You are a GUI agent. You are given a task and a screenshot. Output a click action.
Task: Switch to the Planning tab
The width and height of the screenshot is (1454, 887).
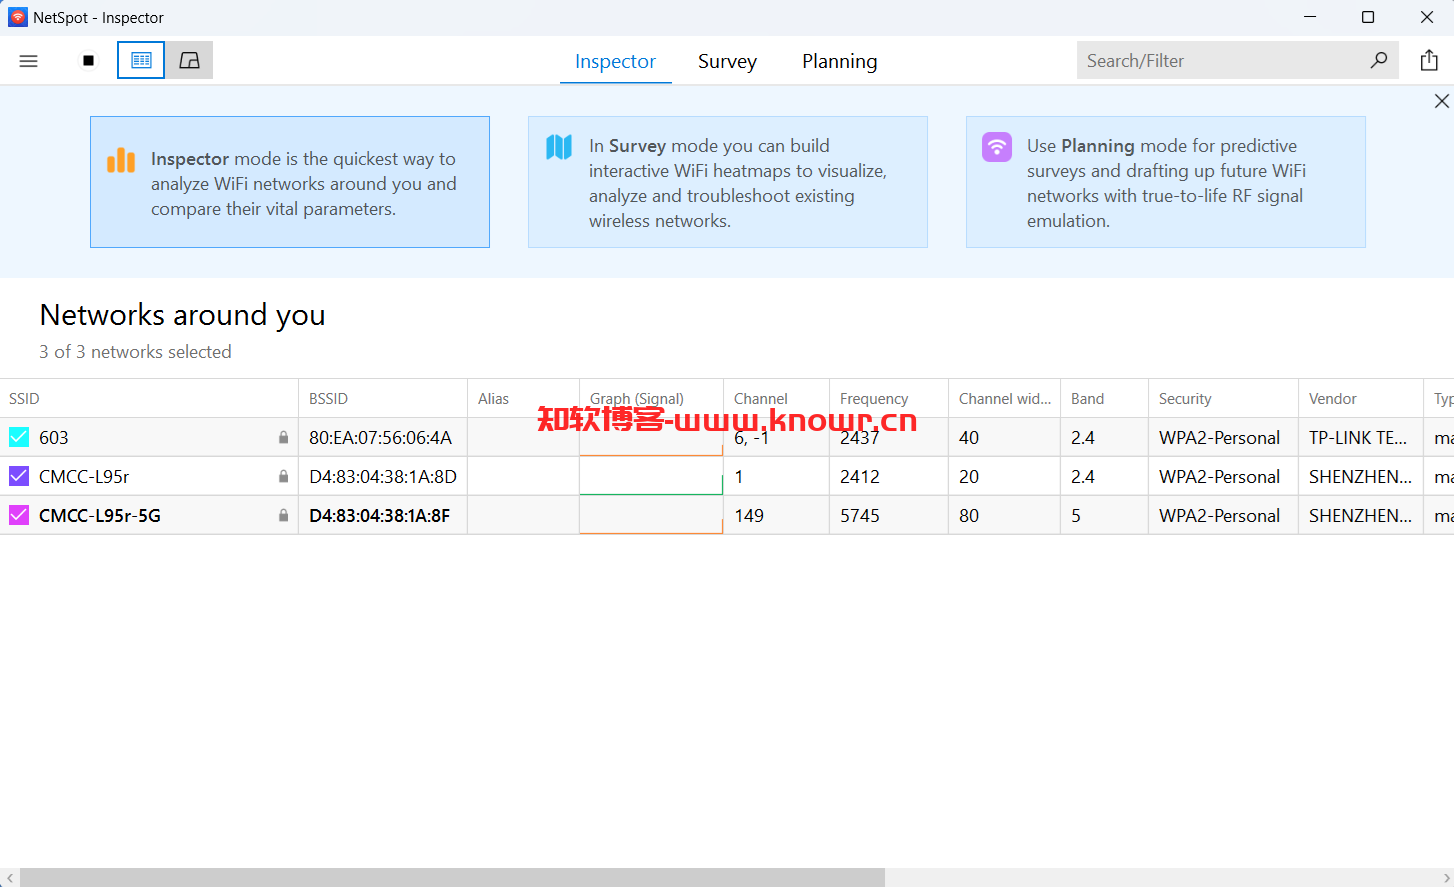click(839, 61)
